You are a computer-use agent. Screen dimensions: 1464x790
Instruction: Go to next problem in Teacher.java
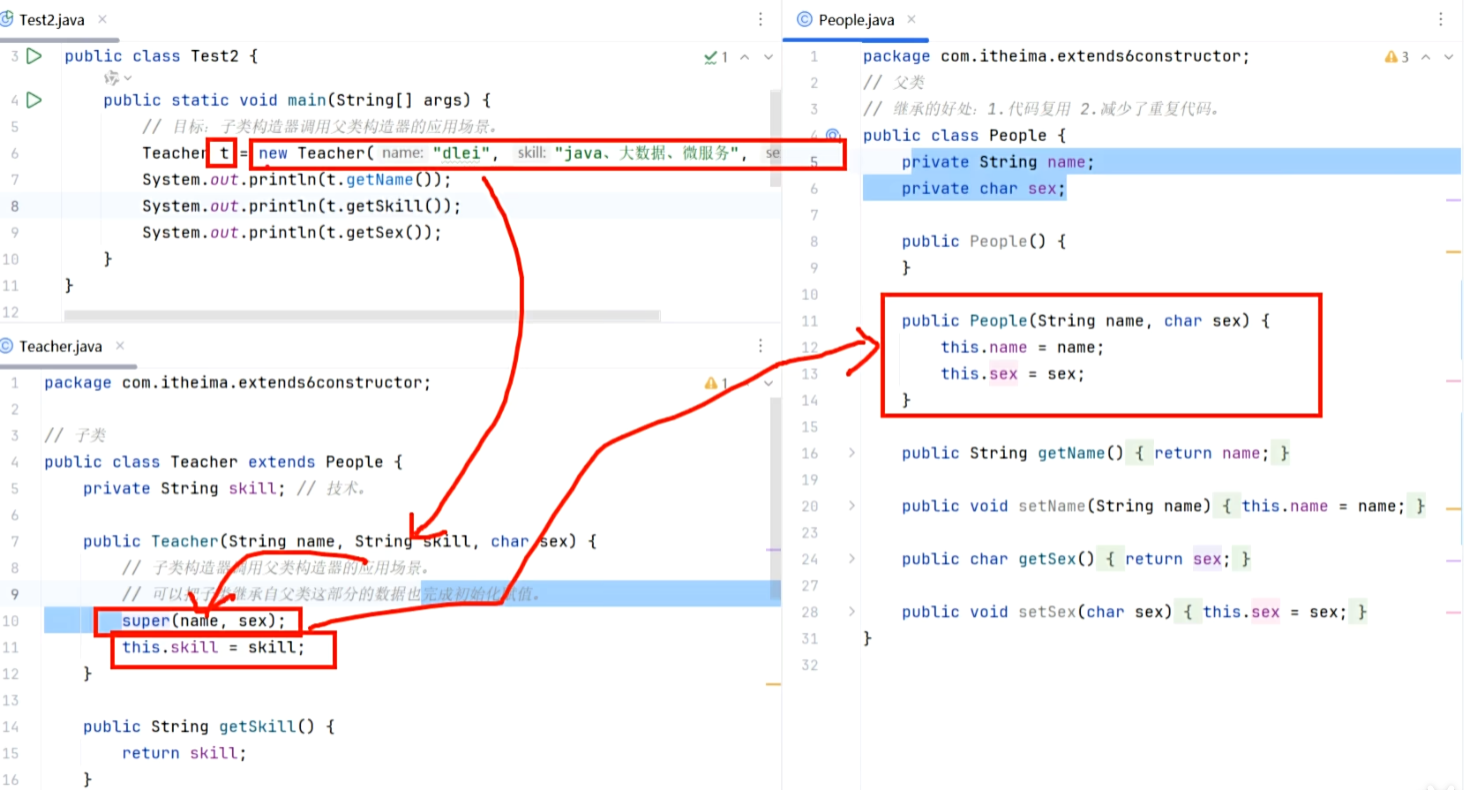click(768, 383)
